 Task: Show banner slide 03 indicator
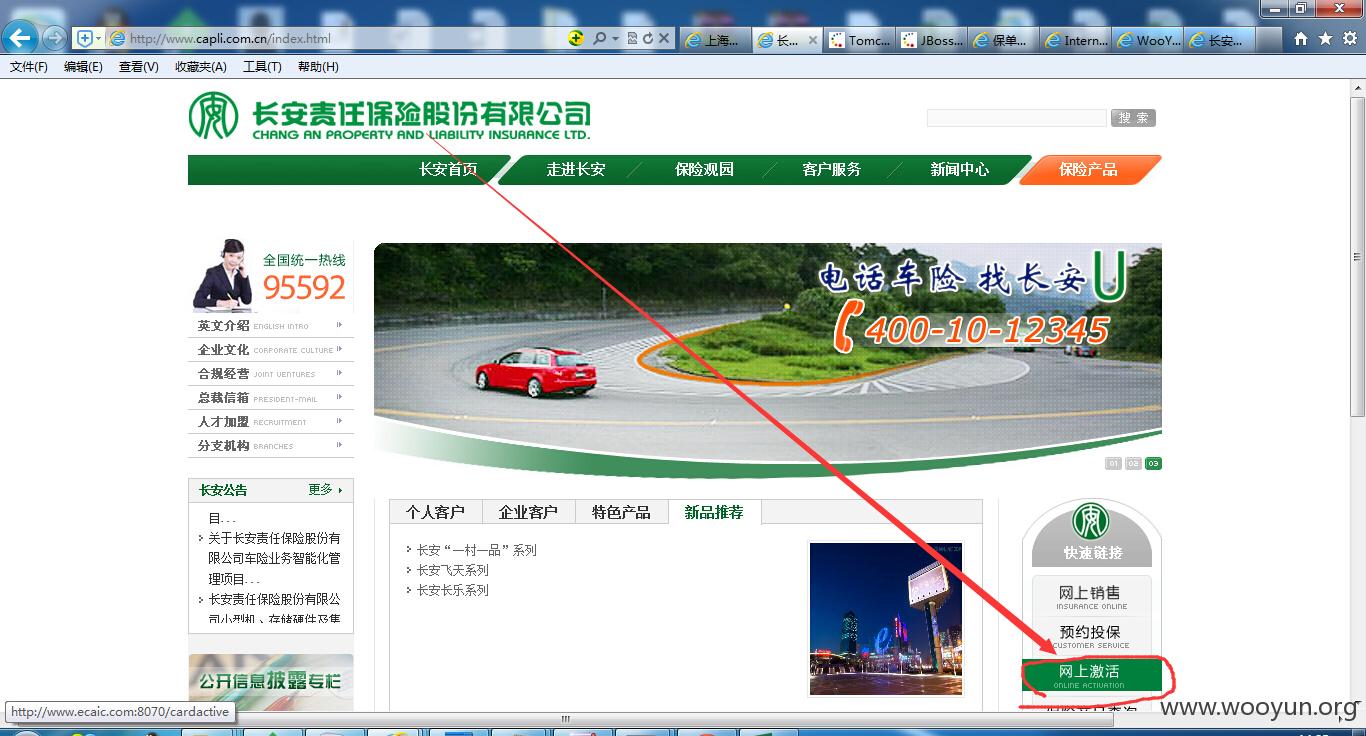click(x=1153, y=464)
